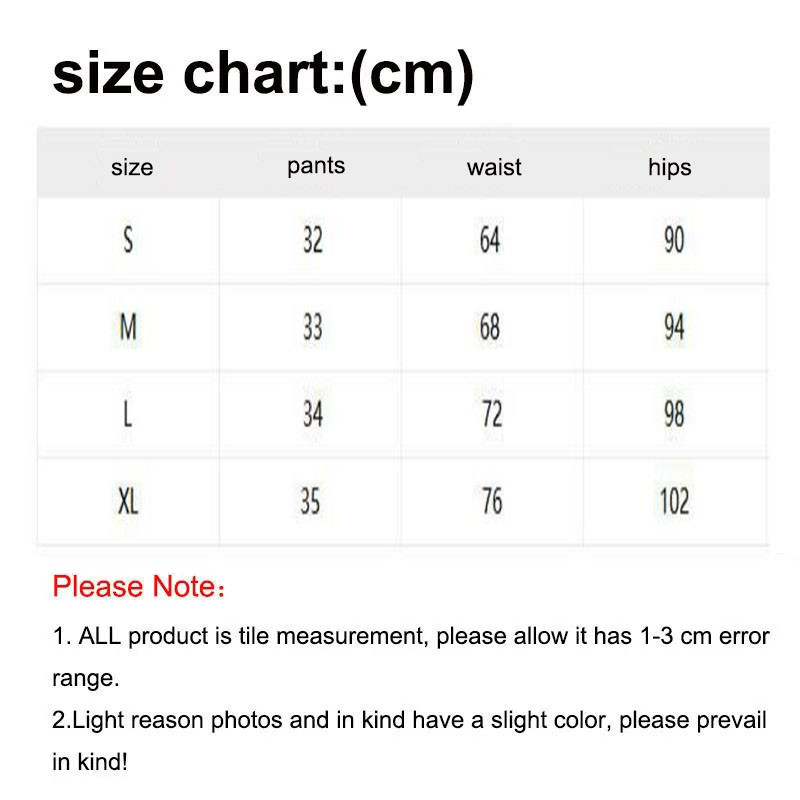Click the M size row label
This screenshot has width=800, height=800.
128,327
